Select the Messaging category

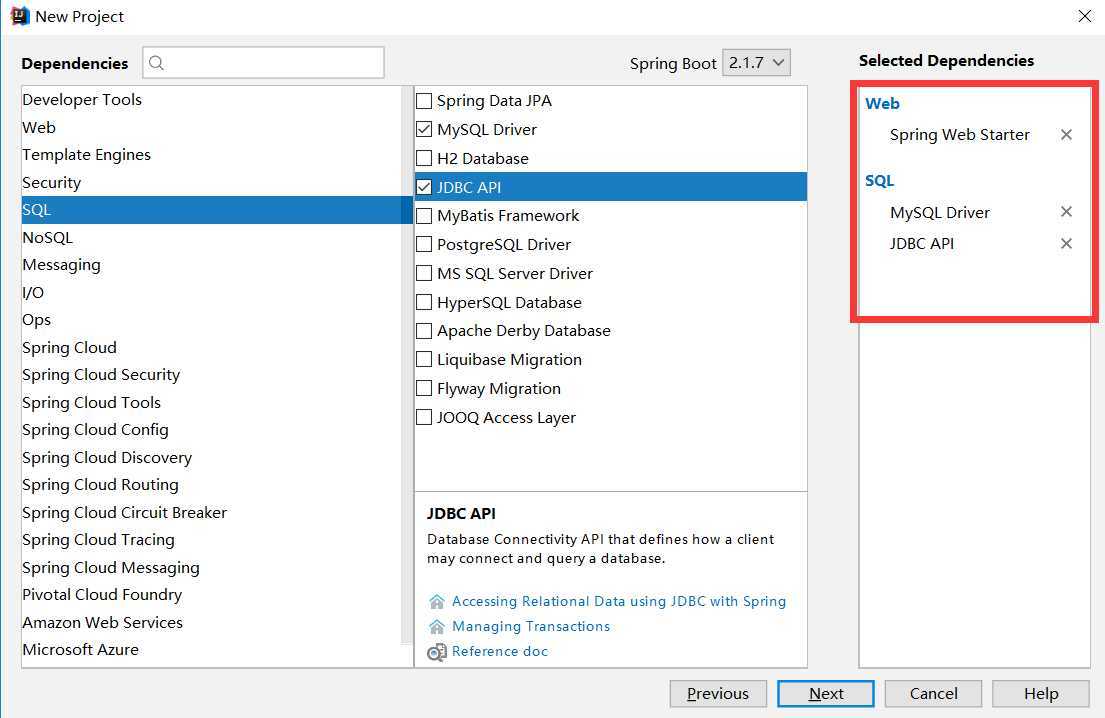point(211,265)
